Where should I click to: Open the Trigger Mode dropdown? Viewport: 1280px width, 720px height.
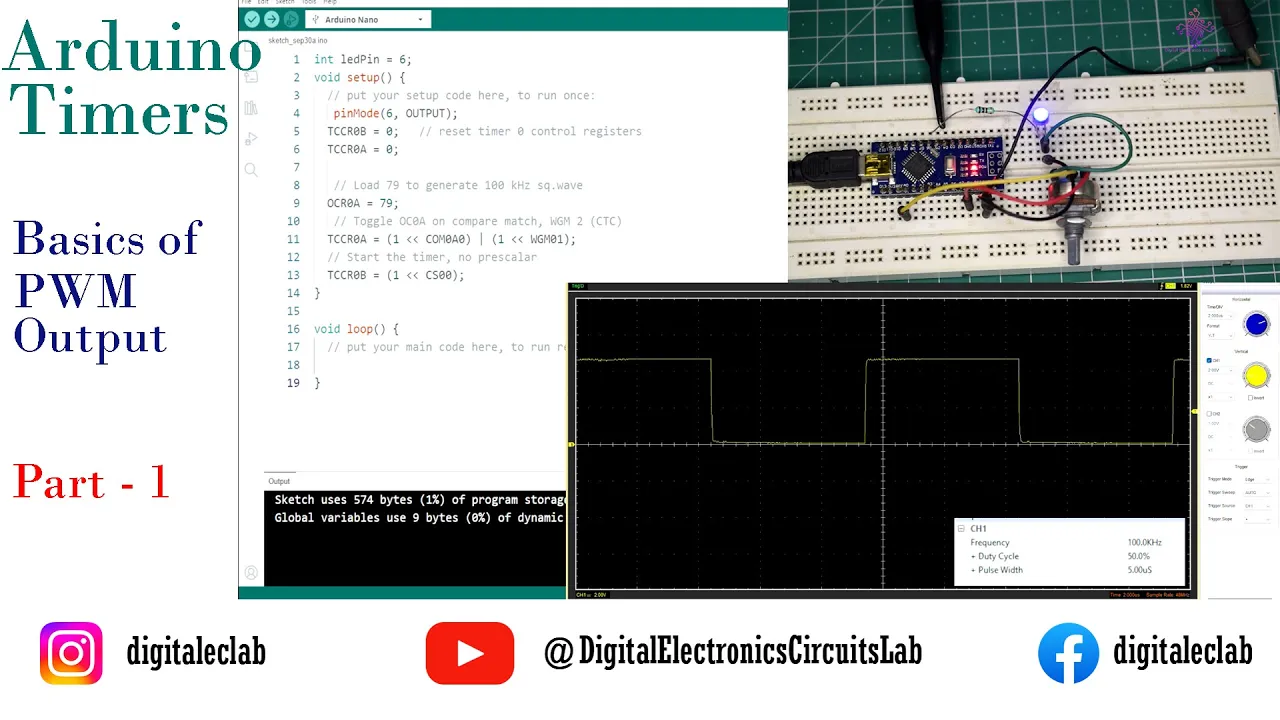pyautogui.click(x=1257, y=479)
